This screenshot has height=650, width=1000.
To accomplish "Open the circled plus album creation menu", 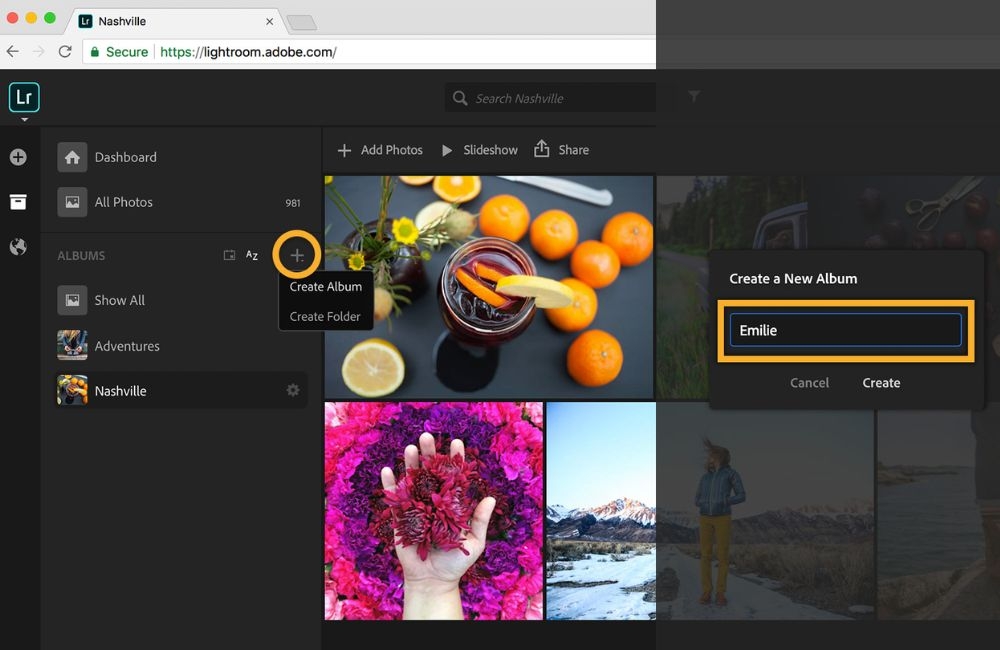I will tap(296, 255).
